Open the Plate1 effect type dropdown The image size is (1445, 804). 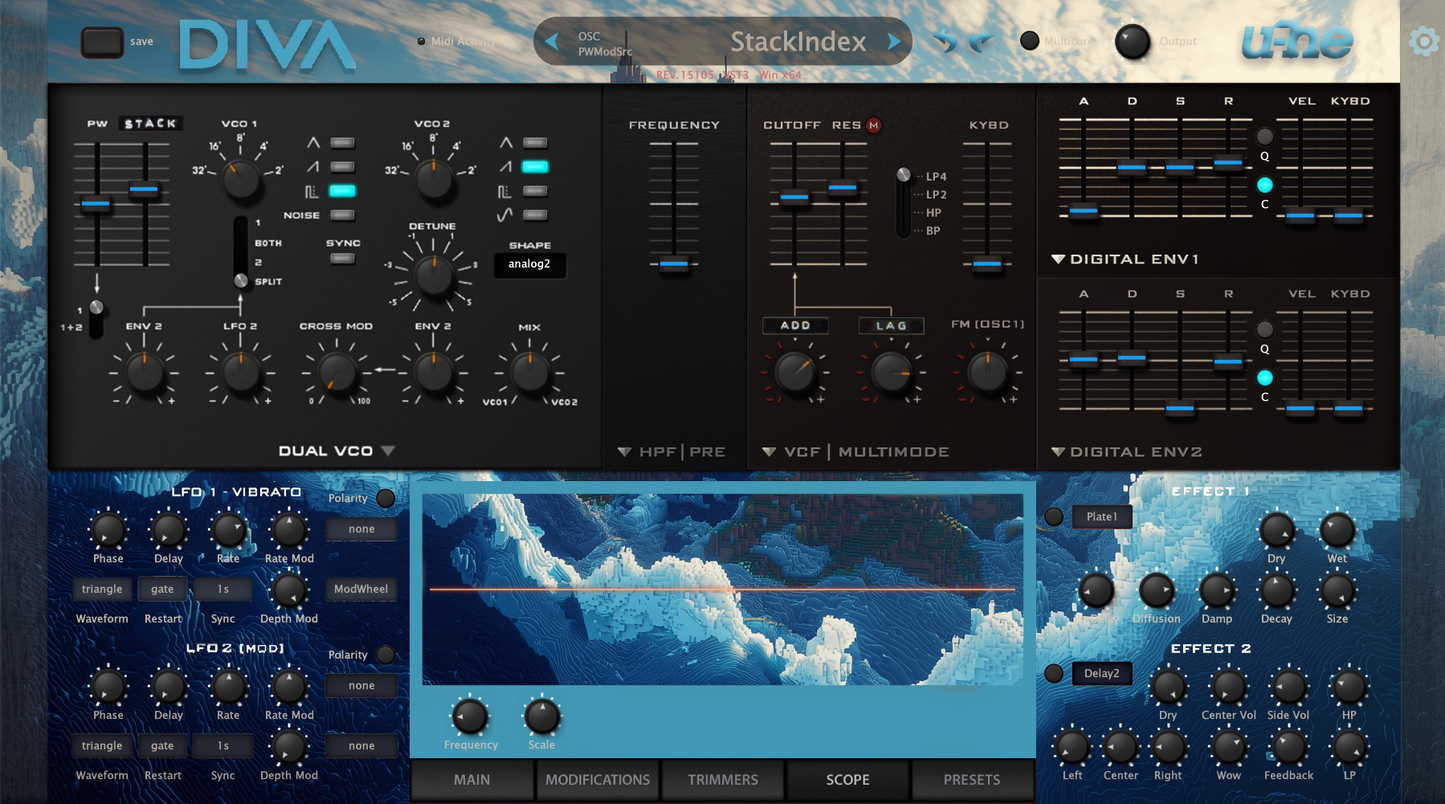[1102, 517]
